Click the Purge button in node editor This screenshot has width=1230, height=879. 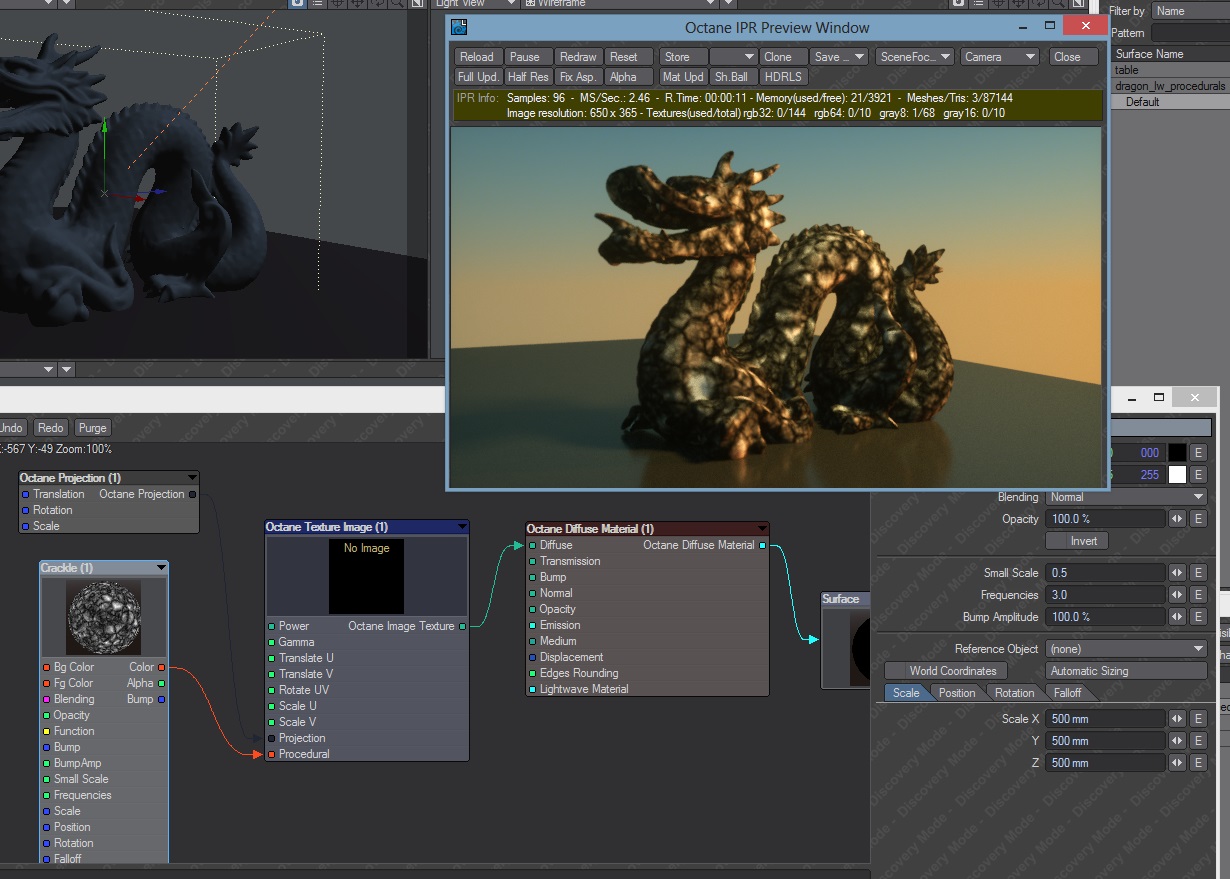click(x=92, y=428)
